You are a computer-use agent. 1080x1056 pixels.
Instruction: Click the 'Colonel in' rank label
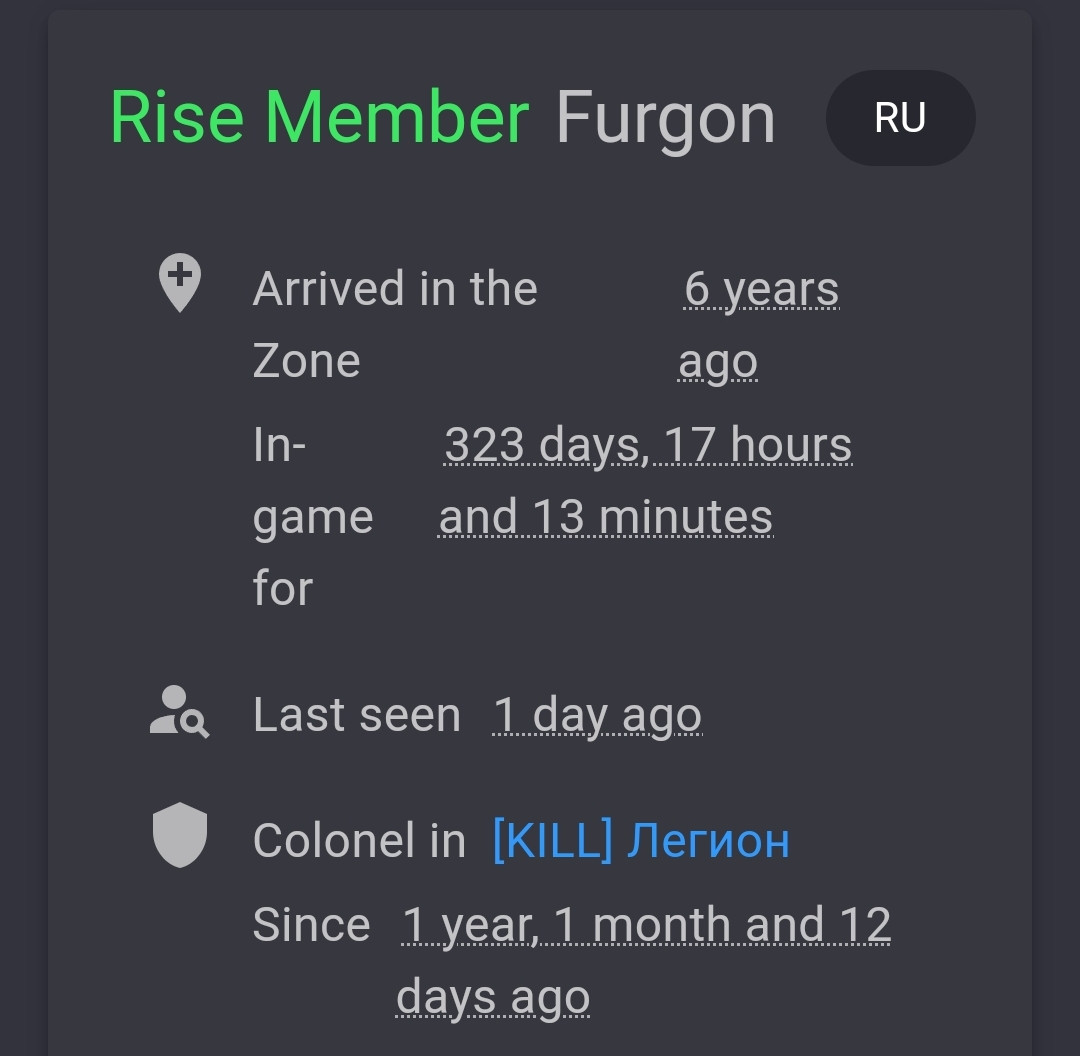[360, 841]
